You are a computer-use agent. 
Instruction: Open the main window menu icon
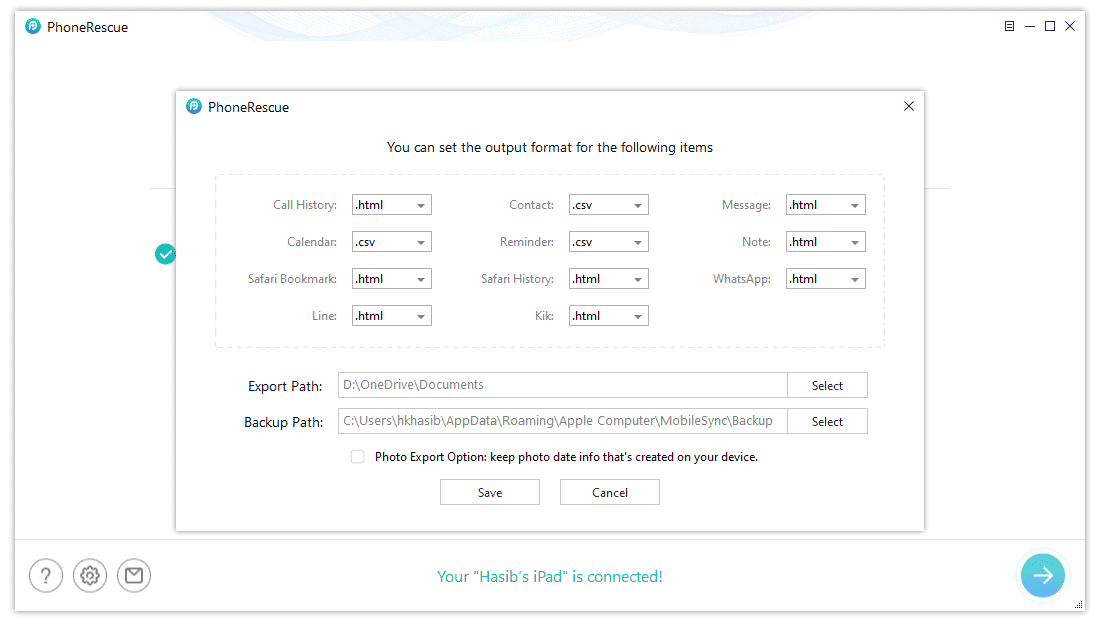[1009, 27]
